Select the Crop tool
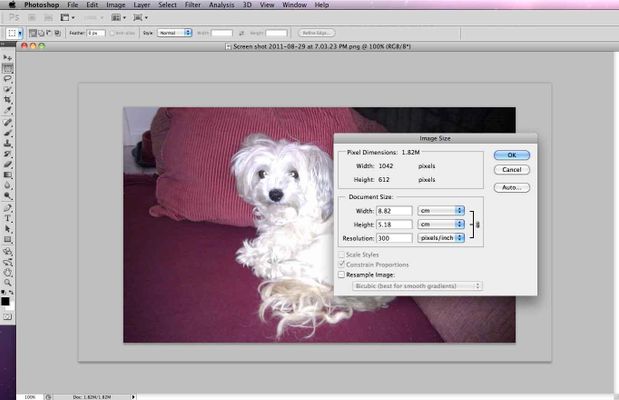 (x=8, y=100)
